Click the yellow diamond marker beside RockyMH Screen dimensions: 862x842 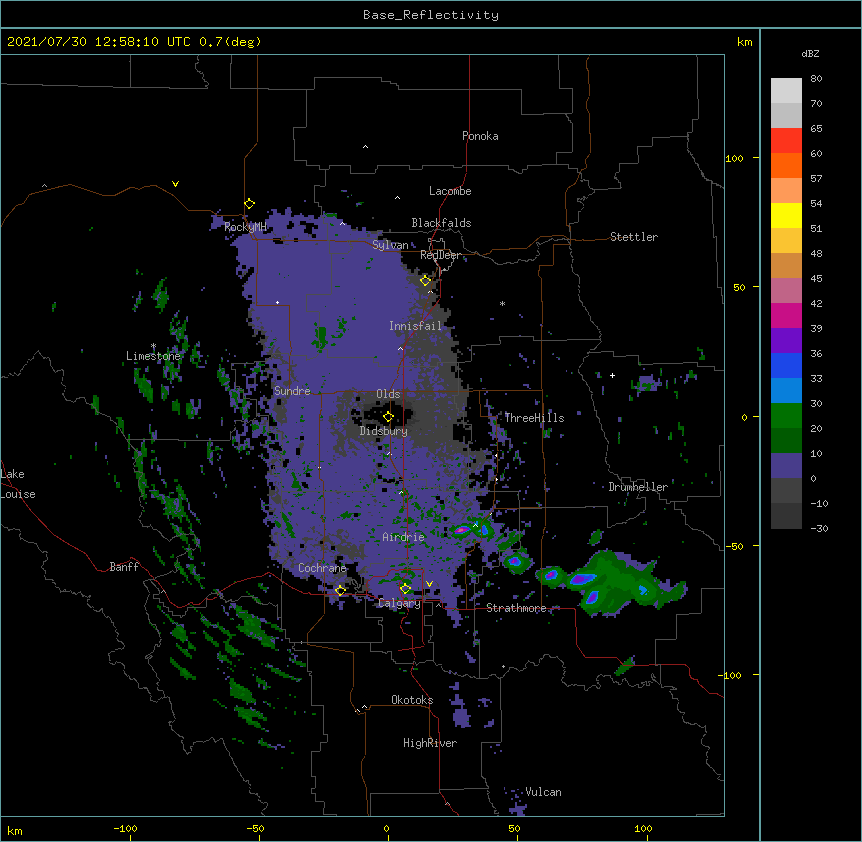[250, 204]
